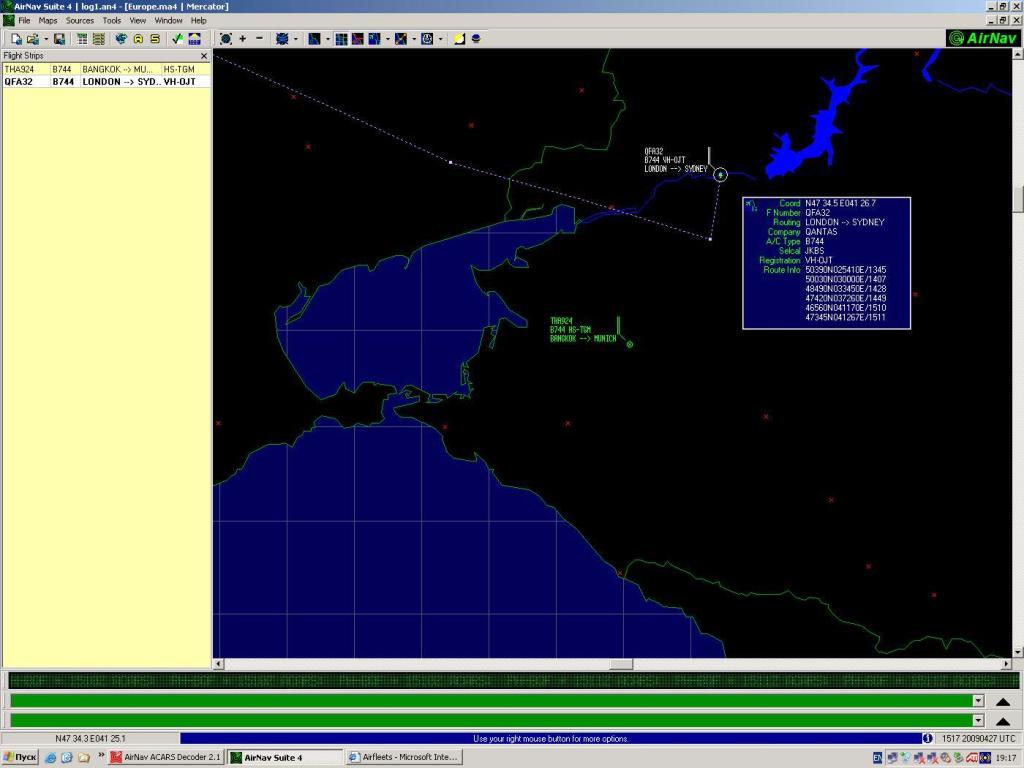Click the yellow 'S' toolbar icon
Screen dimensions: 1024x768
click(x=155, y=39)
